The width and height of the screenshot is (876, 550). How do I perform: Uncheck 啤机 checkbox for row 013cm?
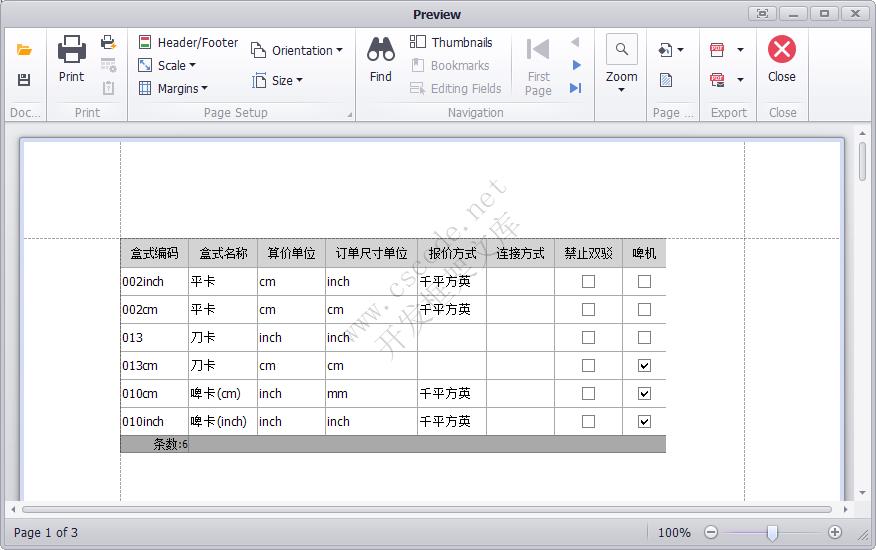pyautogui.click(x=644, y=366)
